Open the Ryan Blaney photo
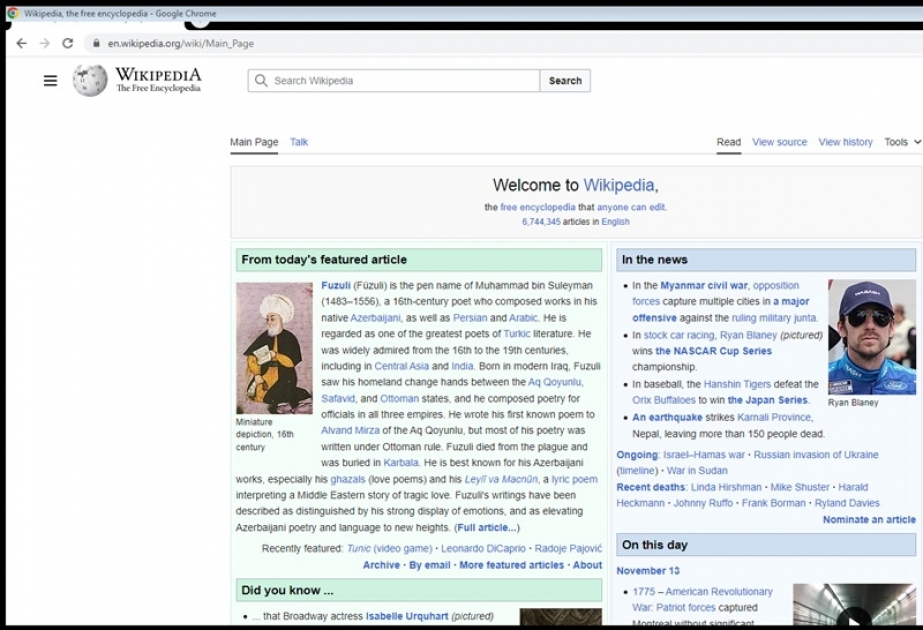923x630 pixels. click(x=872, y=337)
